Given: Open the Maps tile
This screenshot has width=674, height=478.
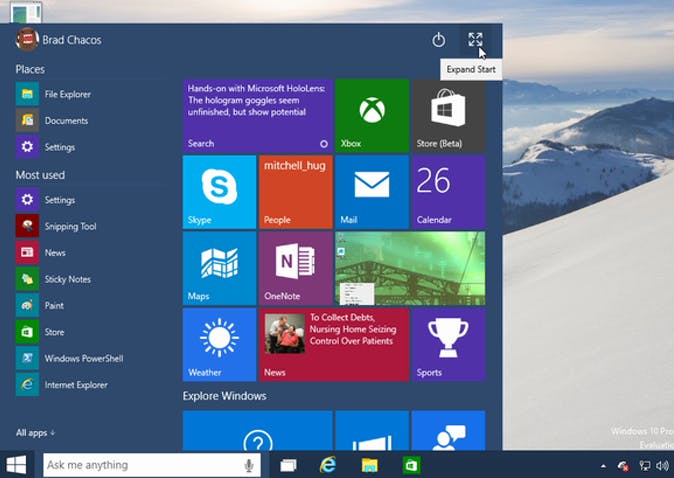Looking at the screenshot, I should click(x=219, y=268).
